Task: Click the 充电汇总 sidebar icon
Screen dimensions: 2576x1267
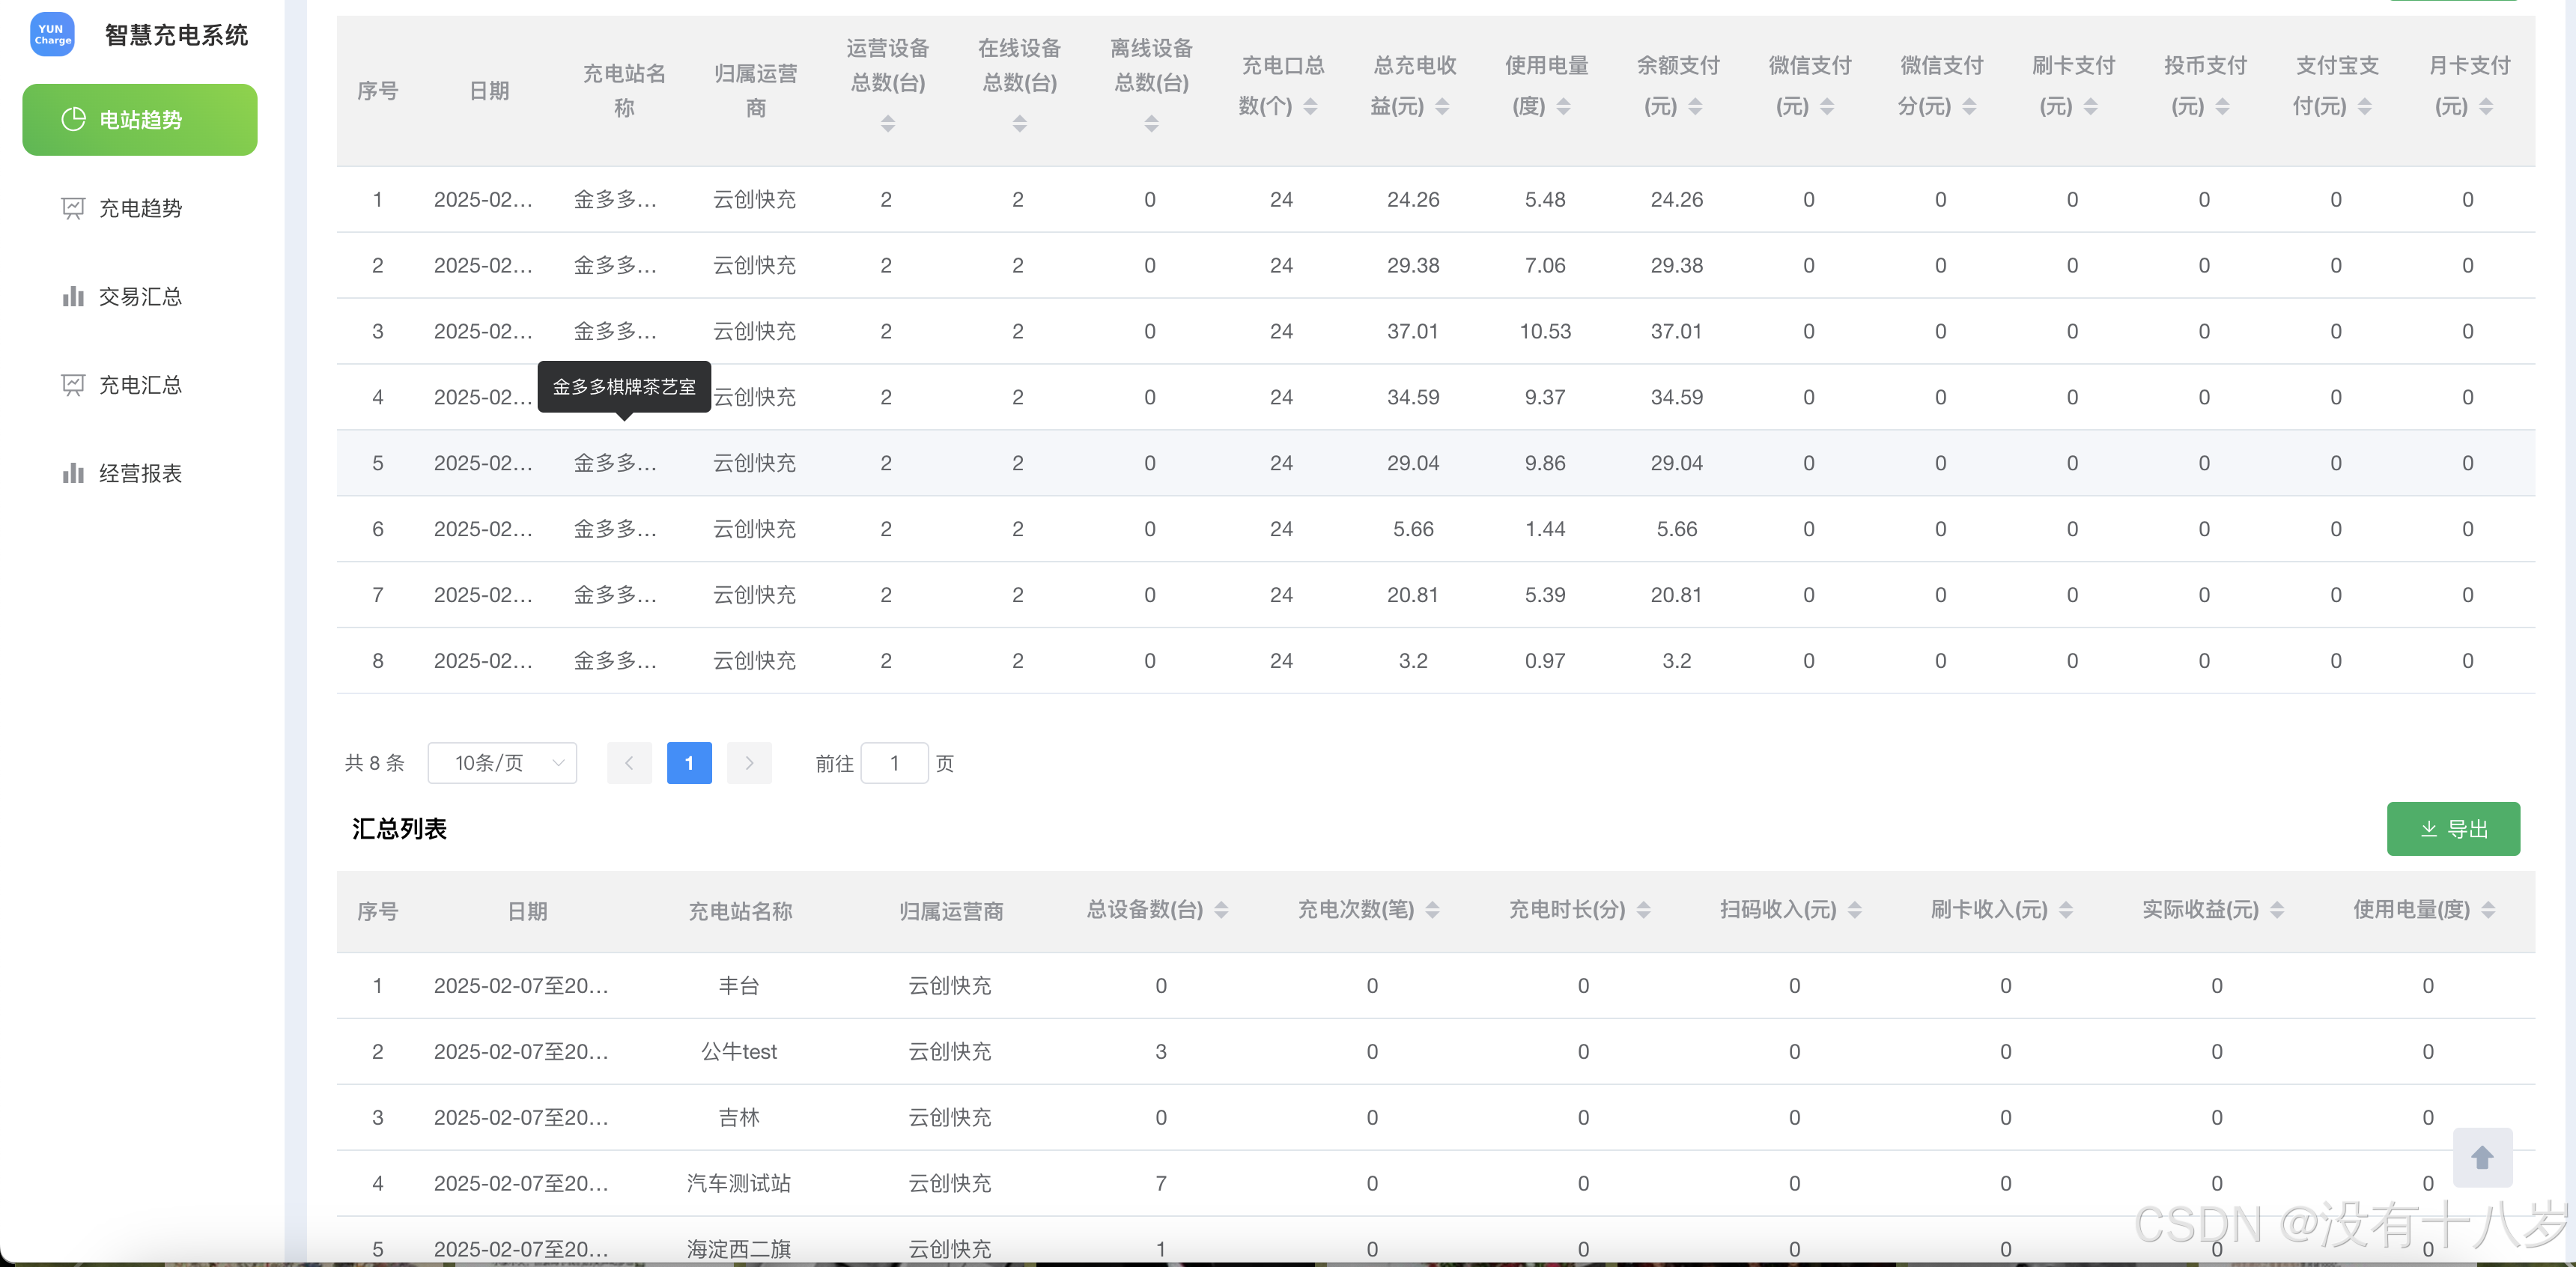Action: click(73, 385)
